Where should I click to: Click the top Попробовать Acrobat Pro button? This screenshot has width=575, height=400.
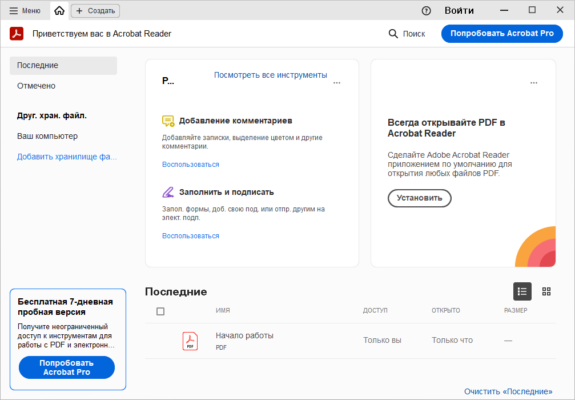tap(502, 33)
